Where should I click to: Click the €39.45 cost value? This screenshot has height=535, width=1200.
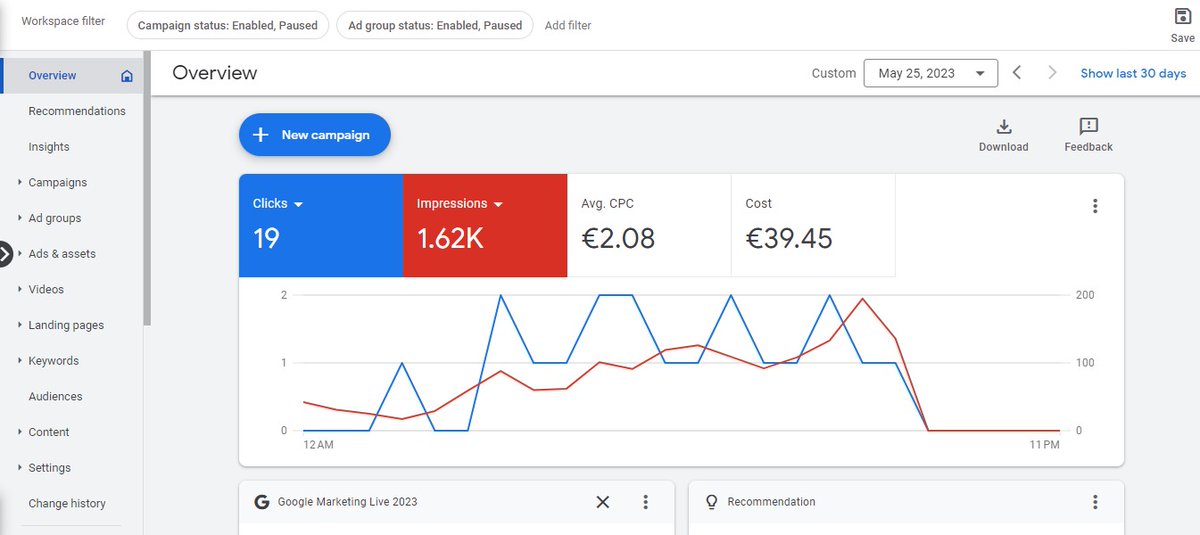[789, 238]
